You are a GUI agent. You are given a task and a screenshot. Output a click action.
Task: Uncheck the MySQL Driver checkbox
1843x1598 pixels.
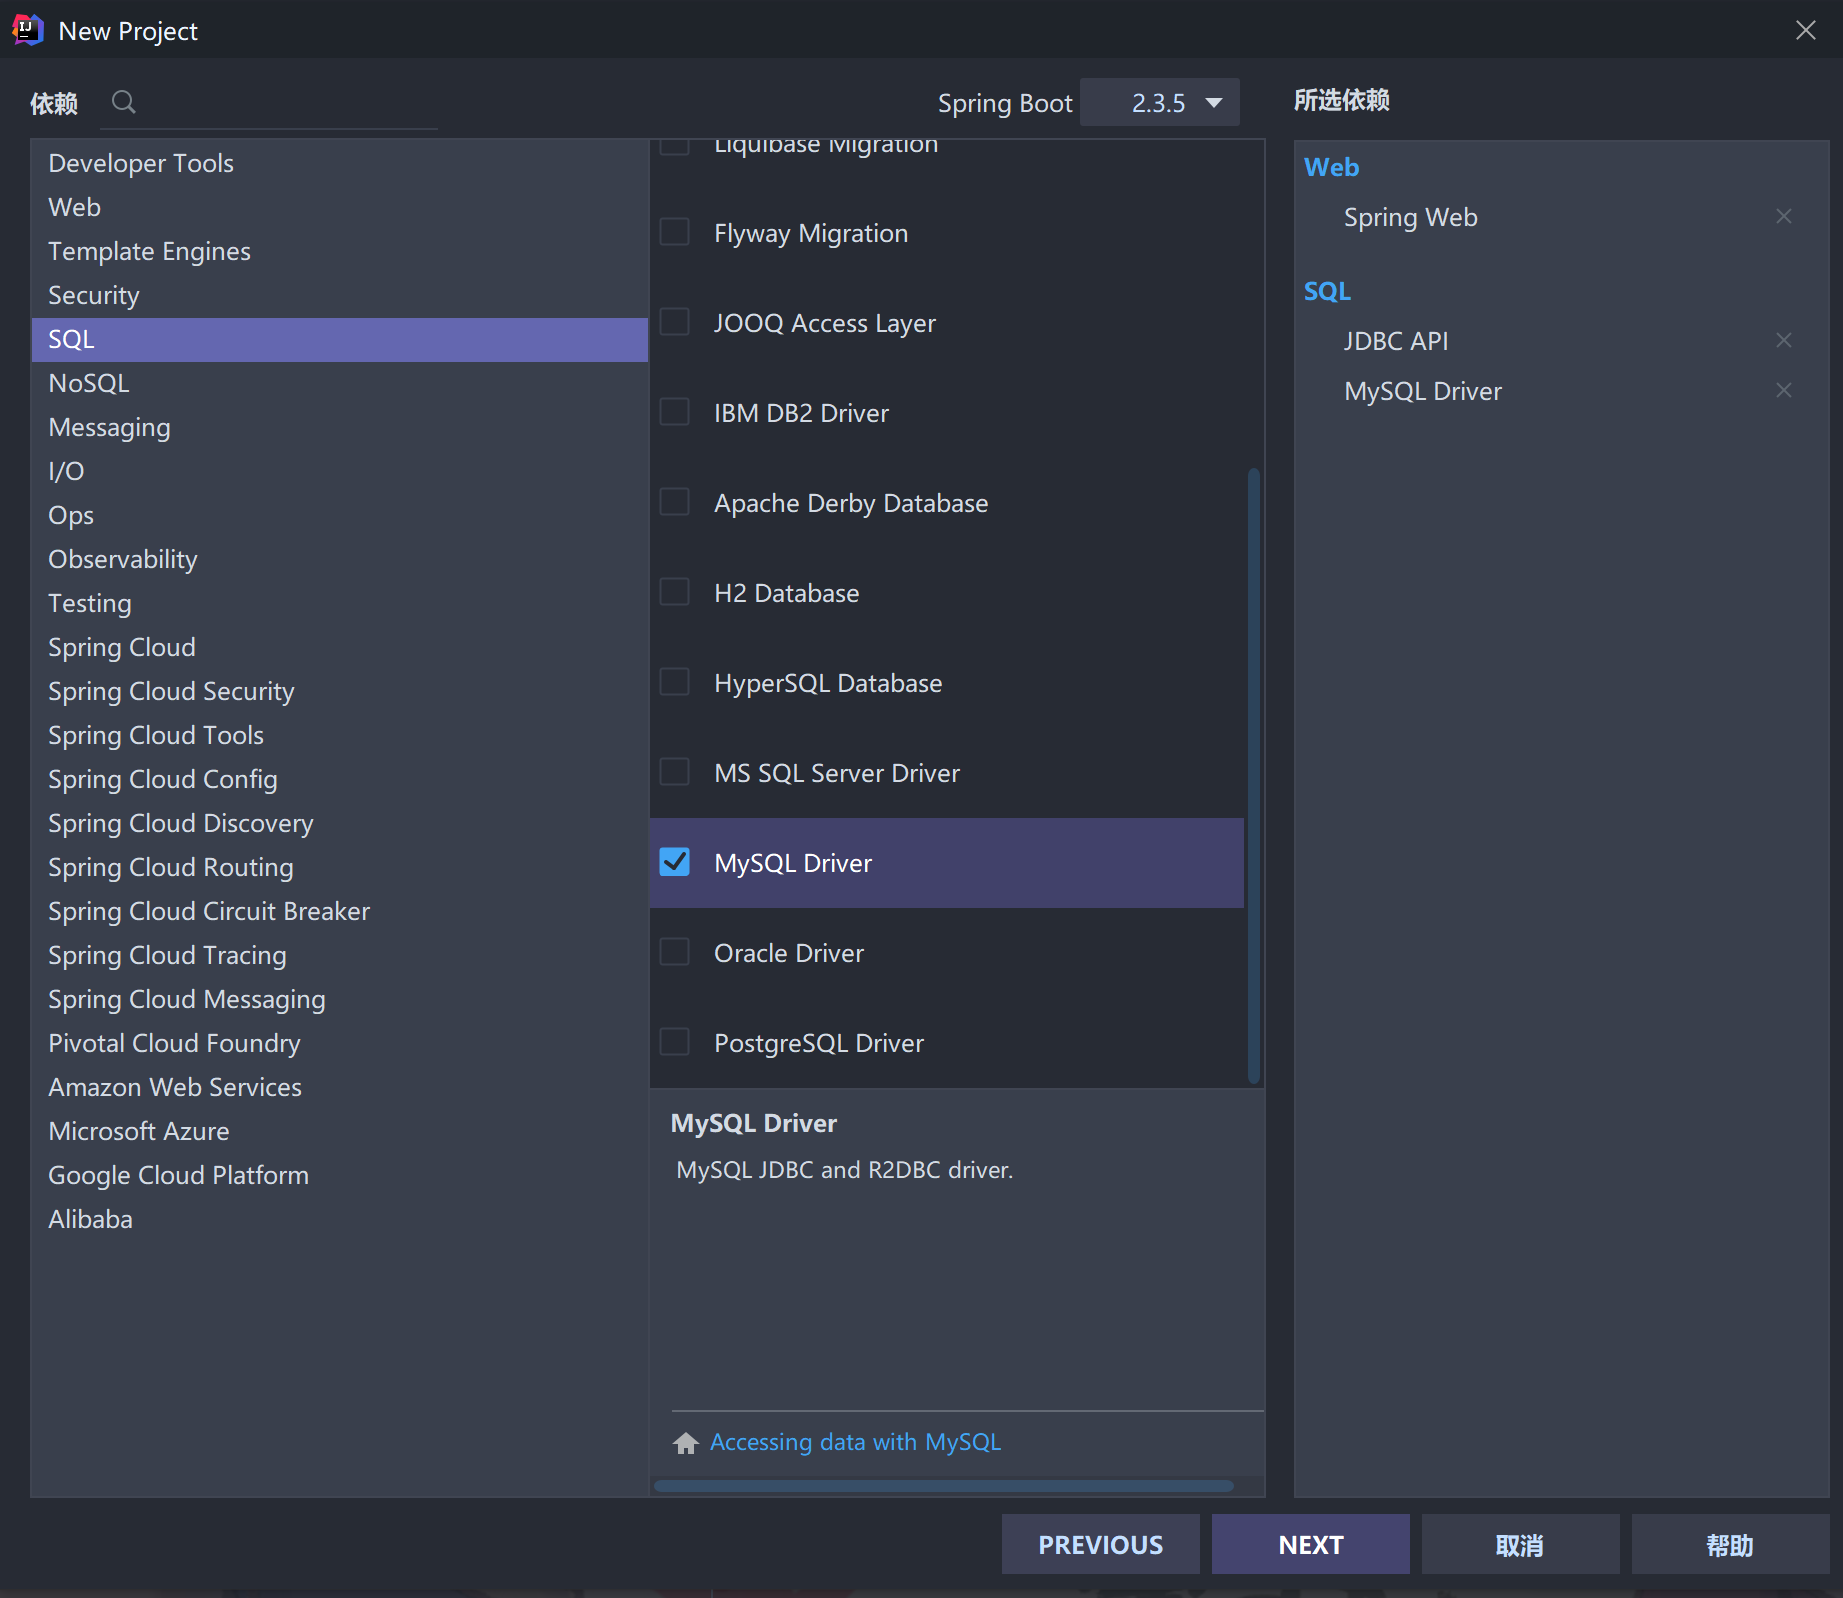675,862
